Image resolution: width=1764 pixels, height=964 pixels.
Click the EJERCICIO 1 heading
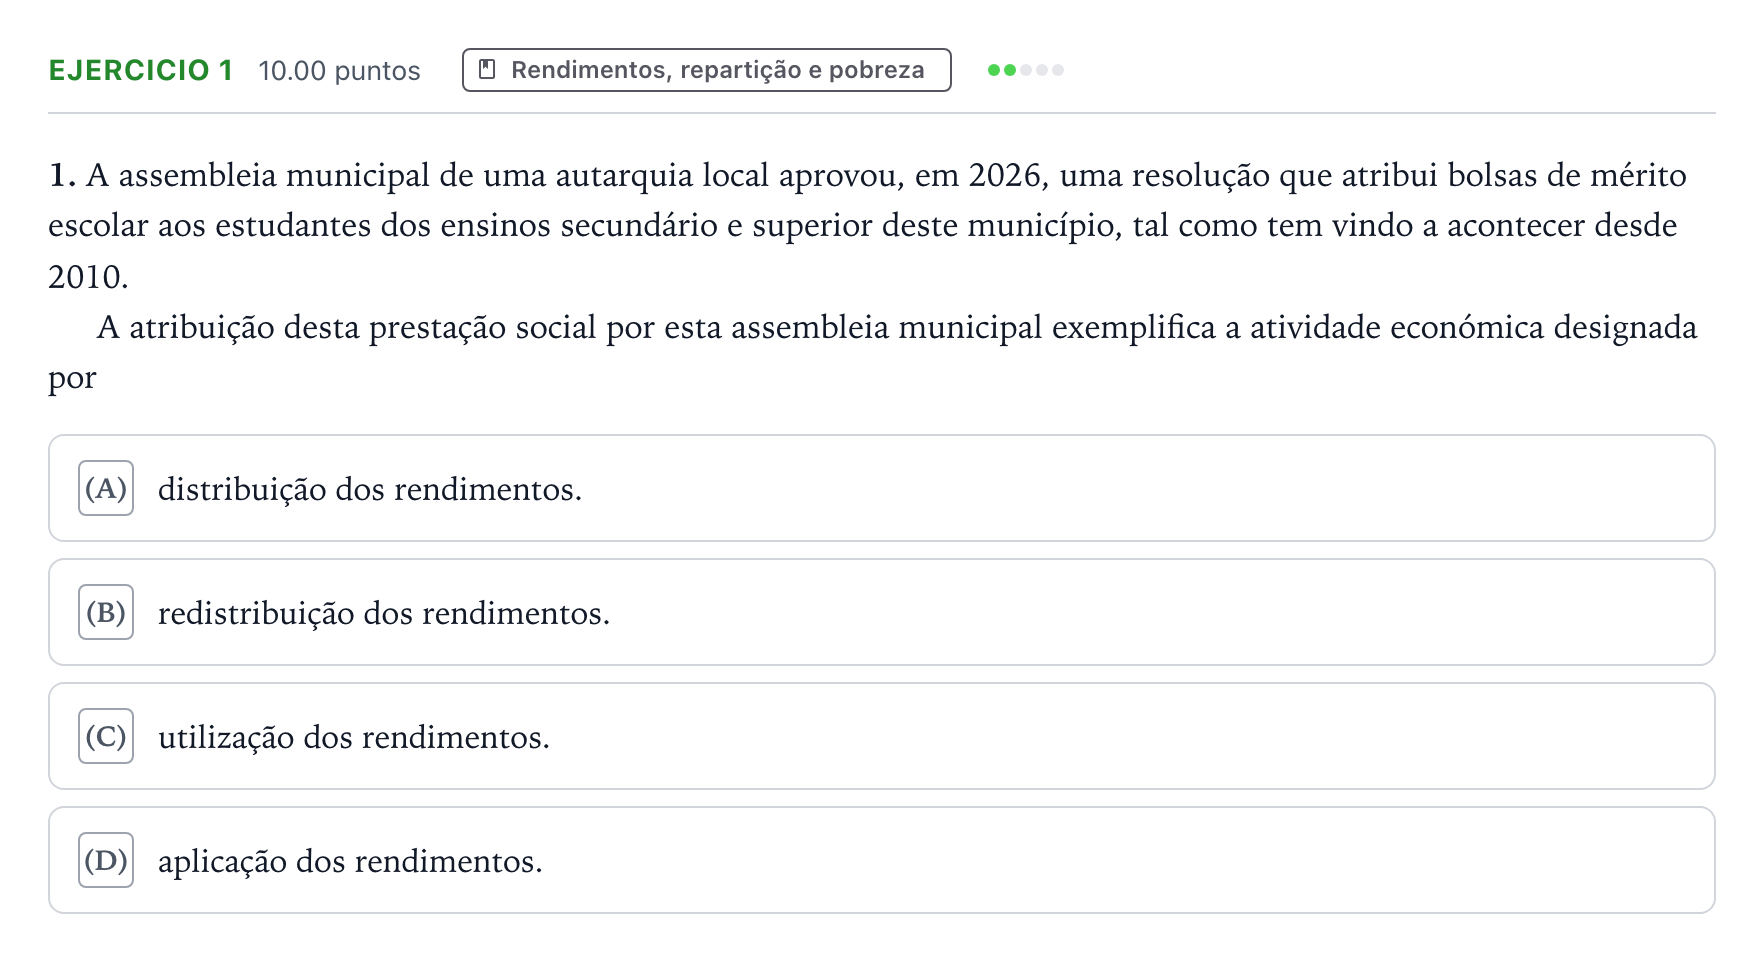tap(141, 70)
